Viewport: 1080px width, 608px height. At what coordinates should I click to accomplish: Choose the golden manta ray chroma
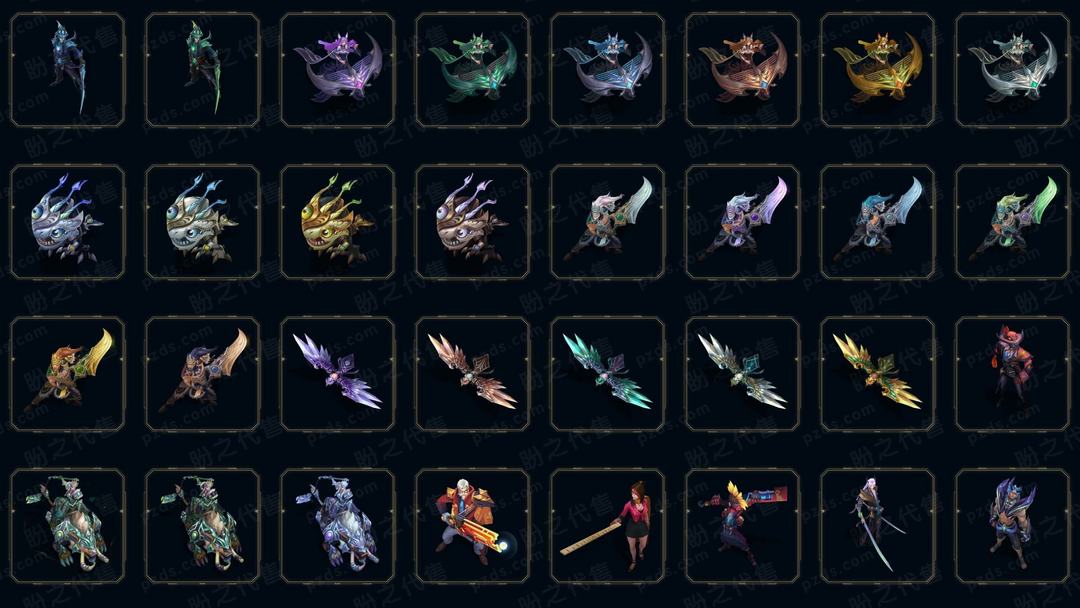[x=878, y=70]
